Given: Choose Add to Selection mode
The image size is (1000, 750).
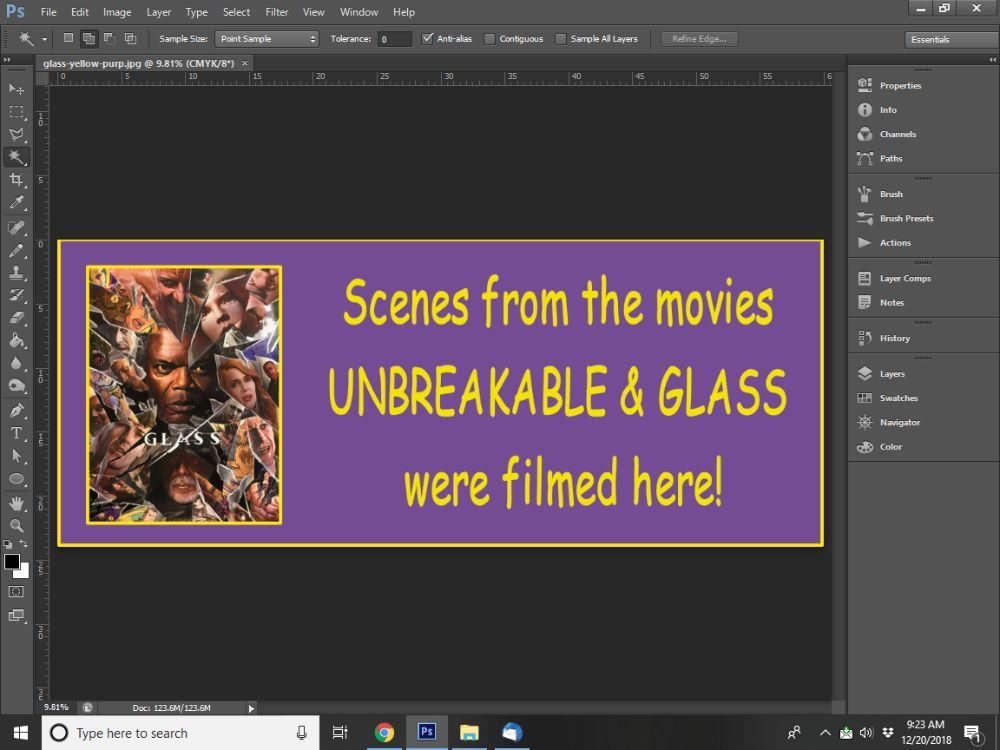Looking at the screenshot, I should pos(89,38).
